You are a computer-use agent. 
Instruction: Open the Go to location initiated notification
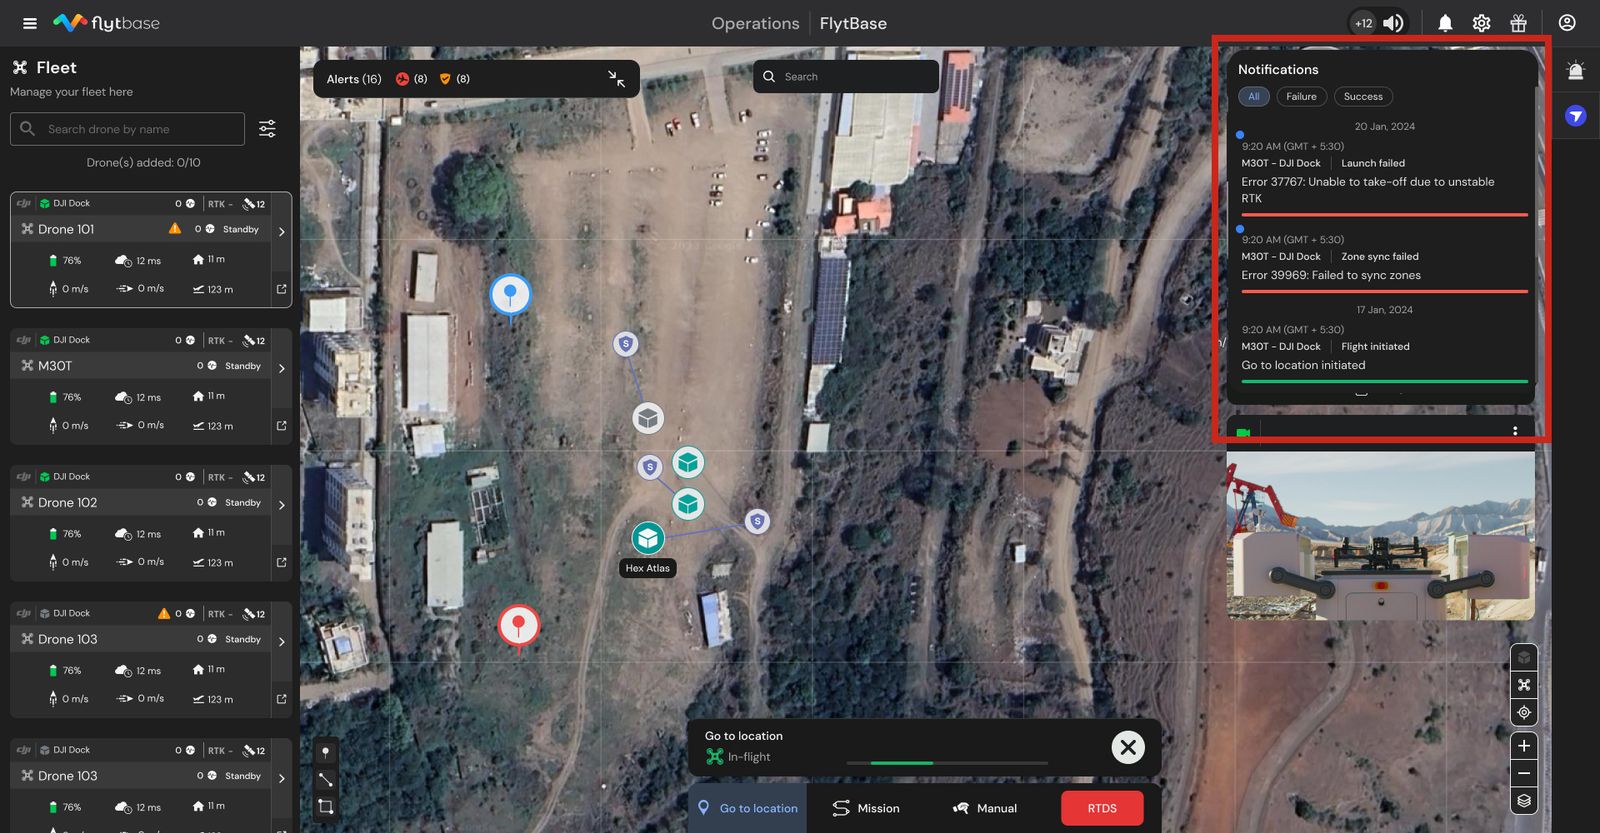pos(1385,351)
